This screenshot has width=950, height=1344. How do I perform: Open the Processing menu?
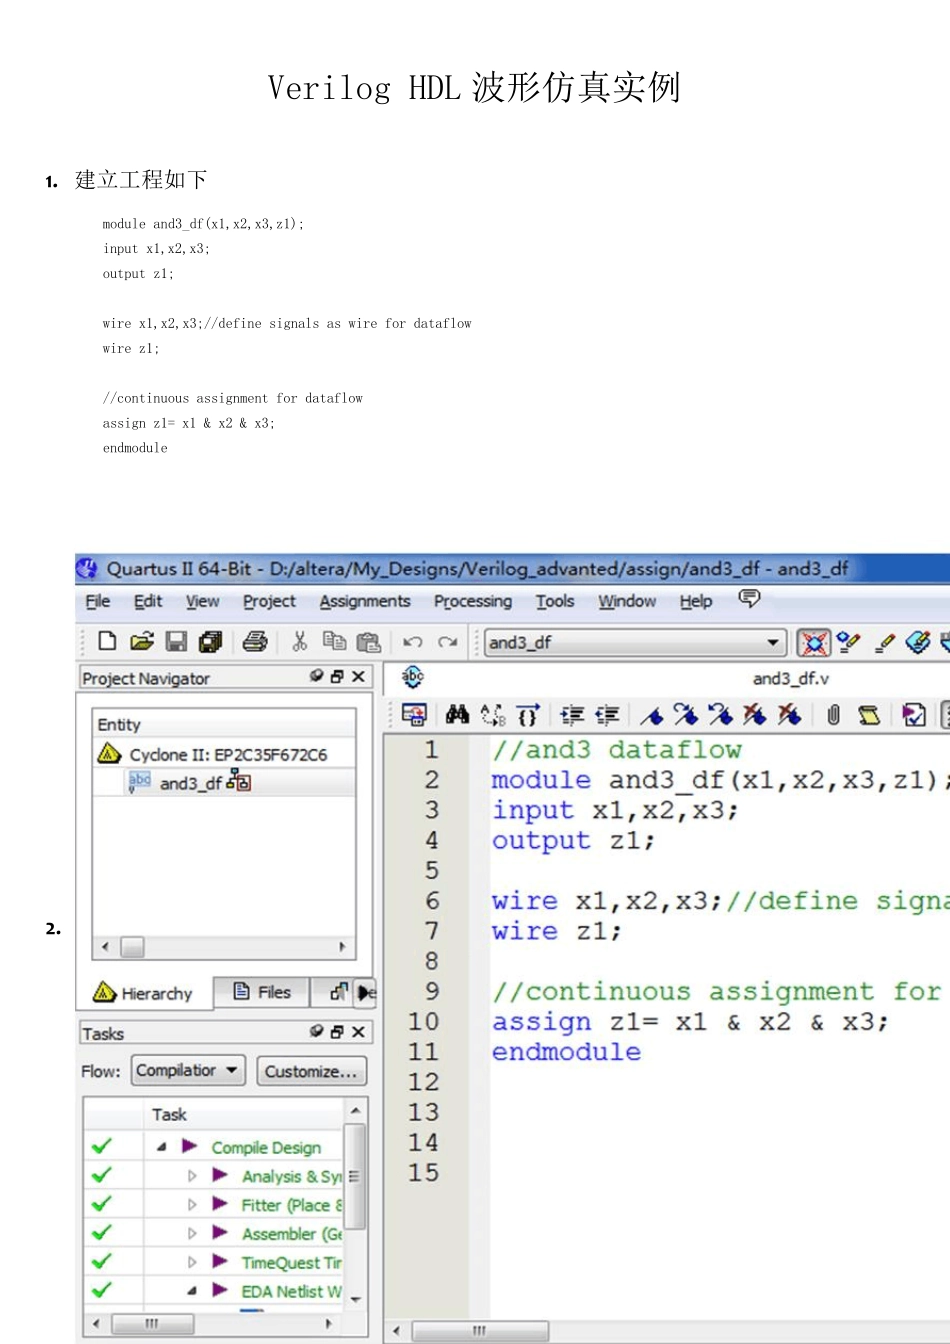[473, 601]
